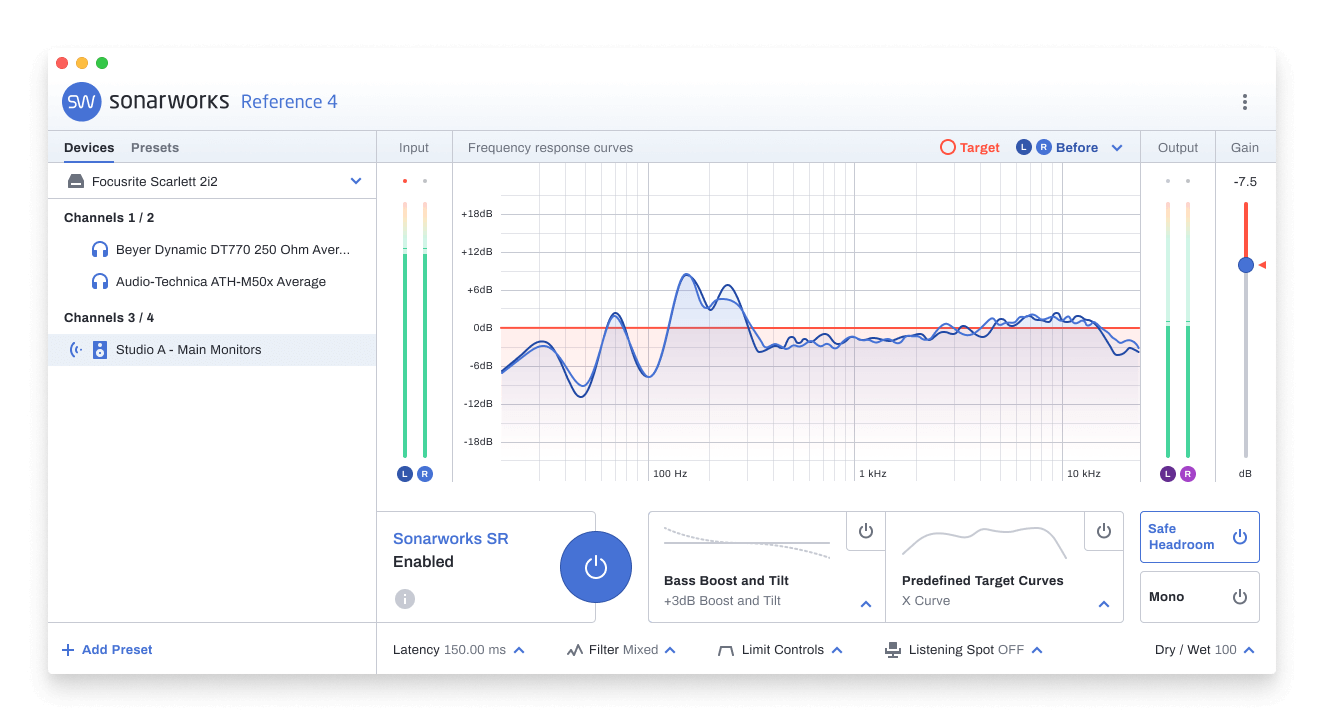Image resolution: width=1324 pixels, height=722 pixels.
Task: Open the three-dot options menu
Action: 1245,102
